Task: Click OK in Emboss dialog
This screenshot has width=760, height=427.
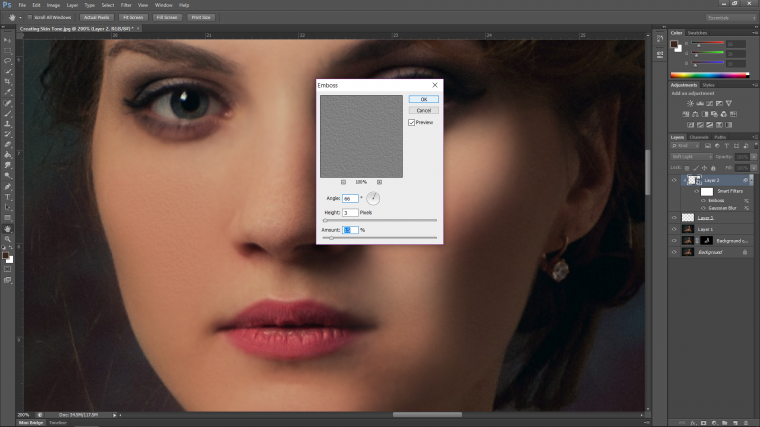Action: point(424,99)
